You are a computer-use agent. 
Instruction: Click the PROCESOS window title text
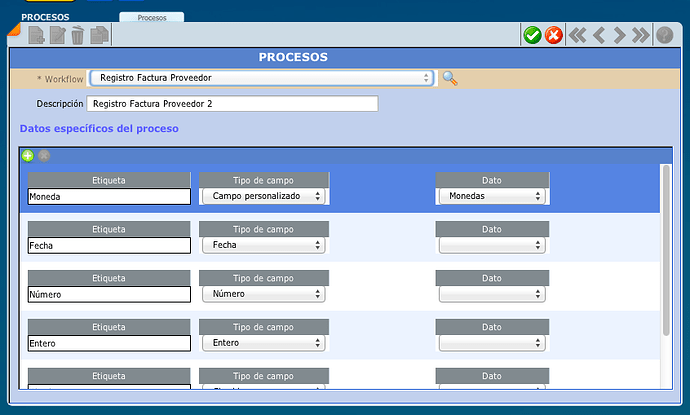[45, 17]
